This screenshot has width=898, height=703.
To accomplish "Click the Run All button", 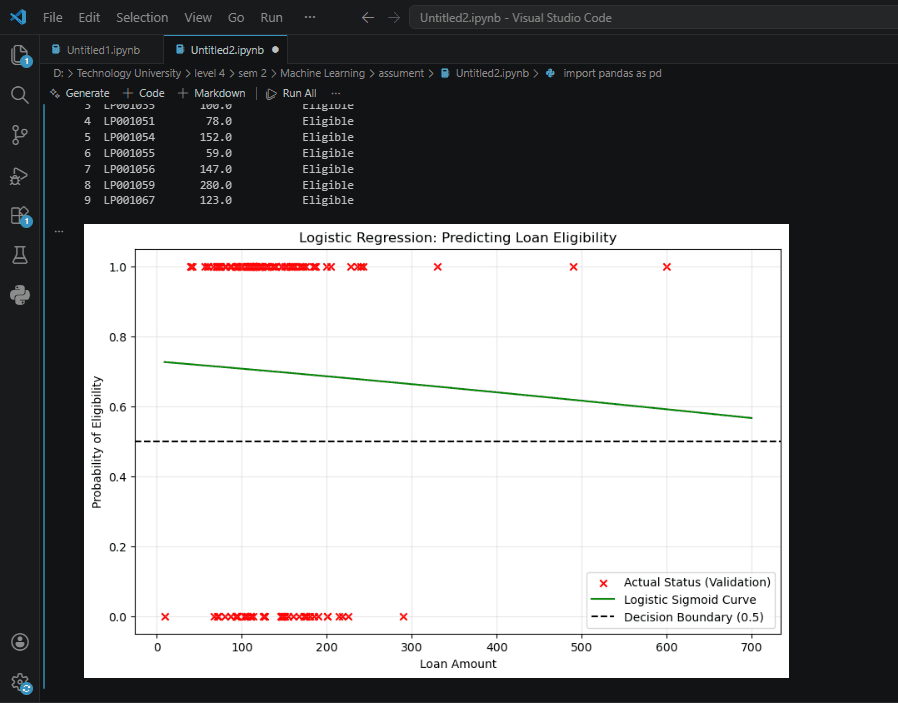I will pos(292,93).
